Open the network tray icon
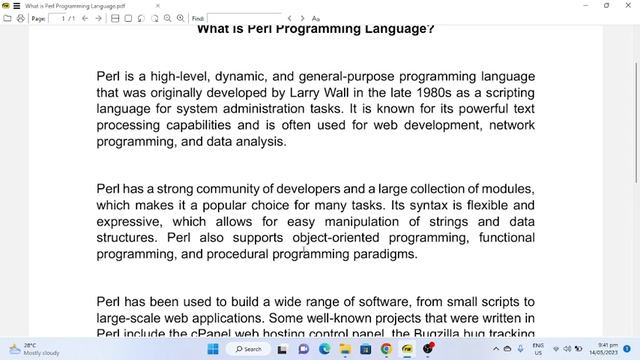 pyautogui.click(x=556, y=349)
